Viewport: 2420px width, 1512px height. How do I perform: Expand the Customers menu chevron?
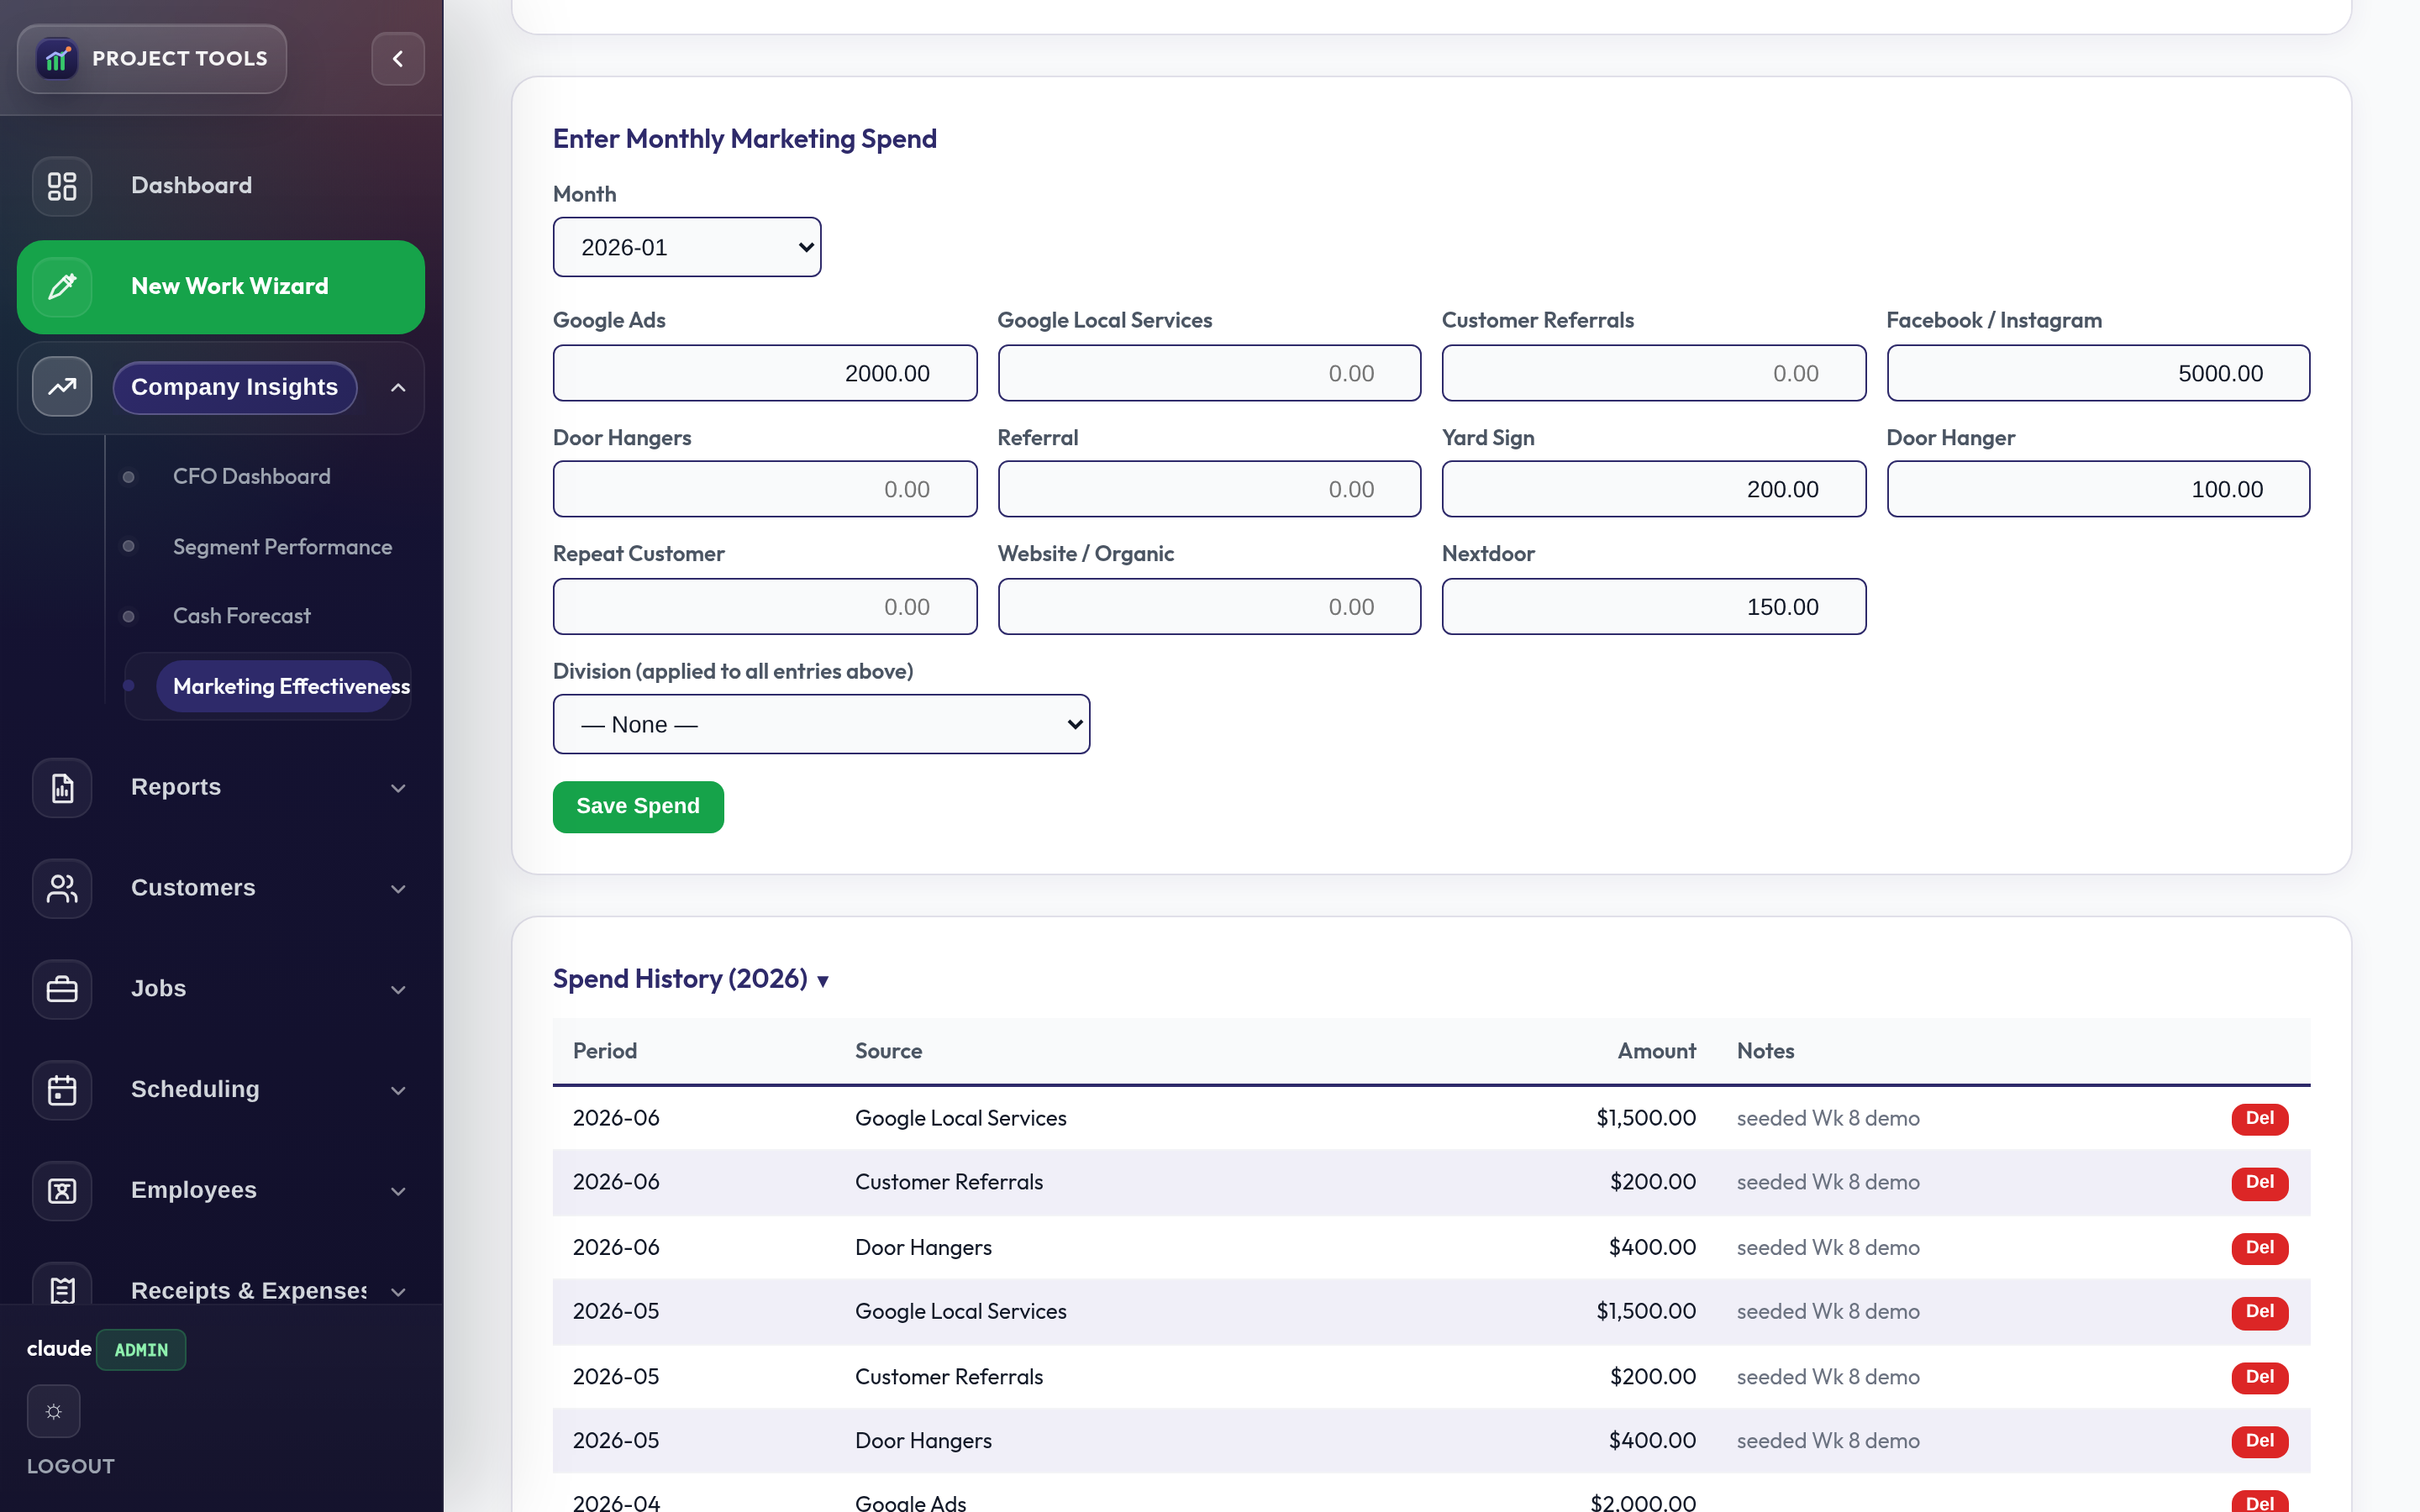(398, 888)
